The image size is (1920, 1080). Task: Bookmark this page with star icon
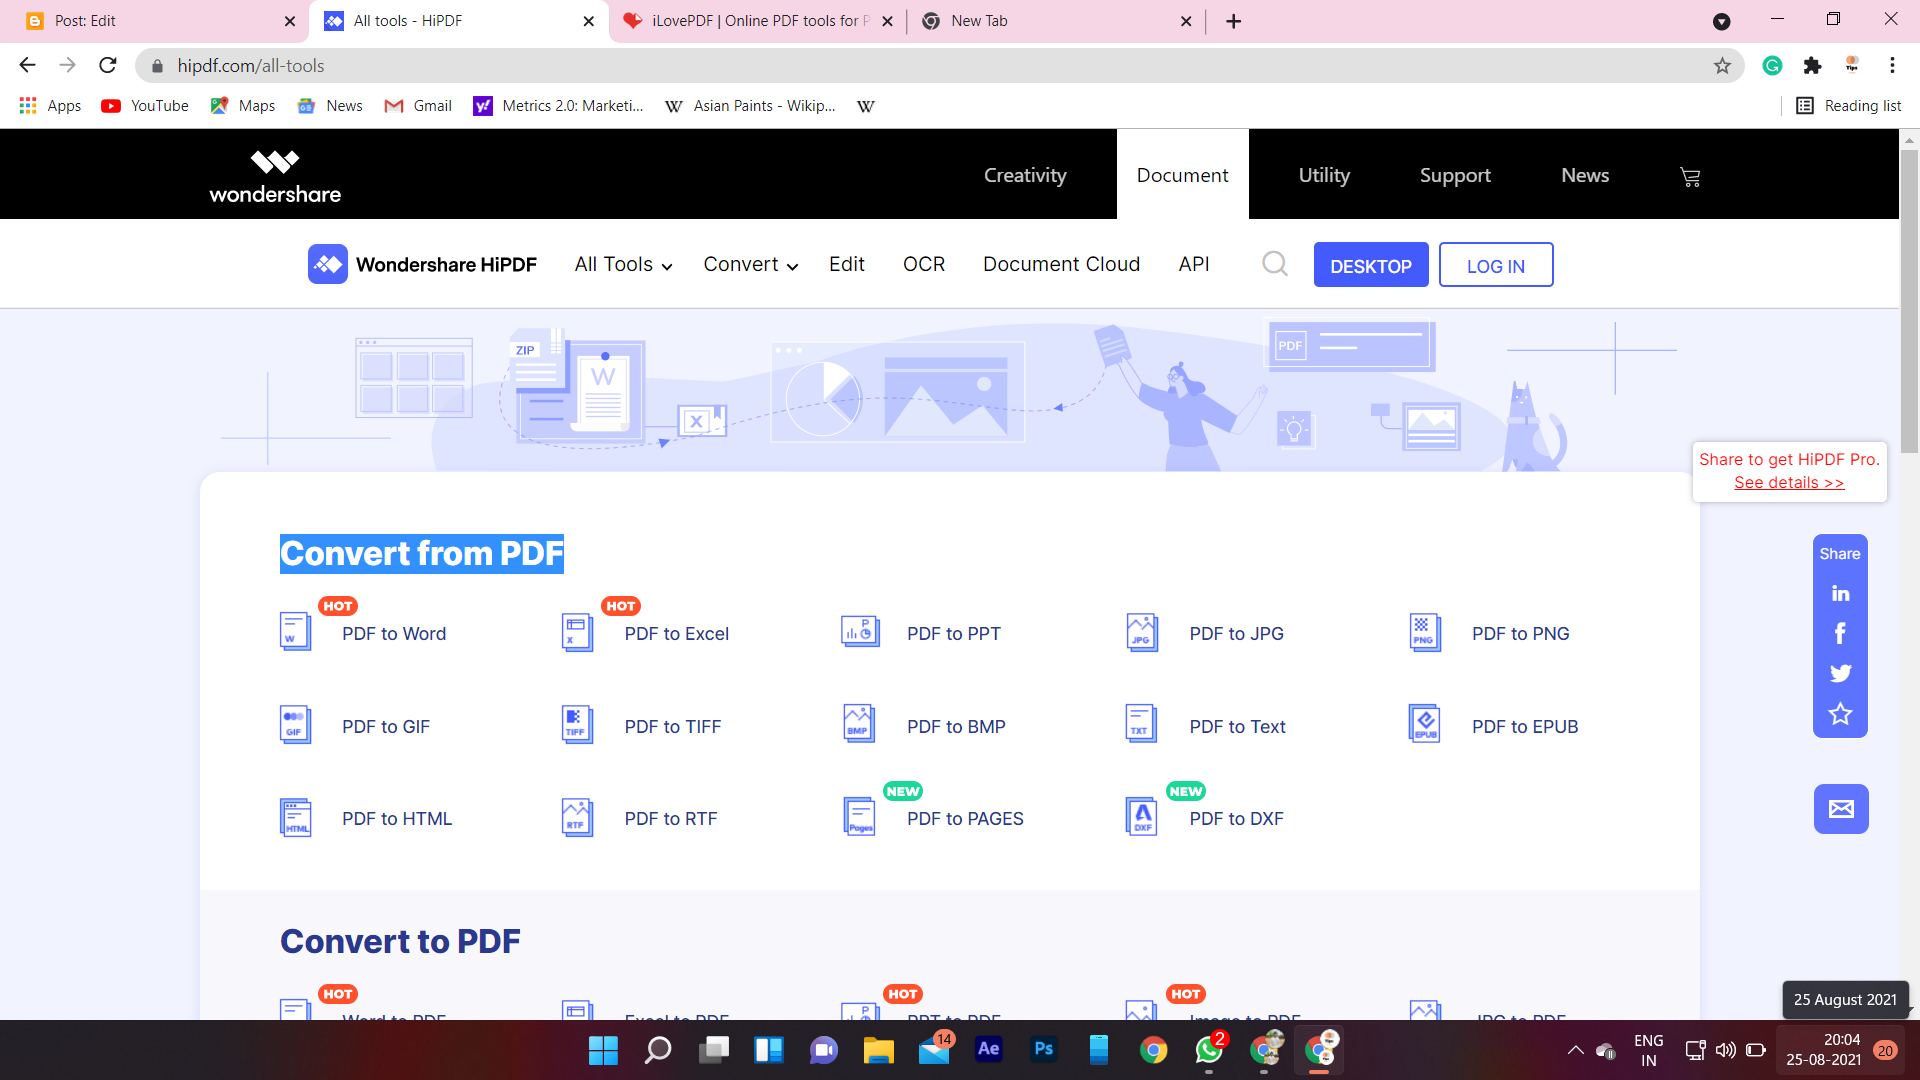tap(1722, 66)
